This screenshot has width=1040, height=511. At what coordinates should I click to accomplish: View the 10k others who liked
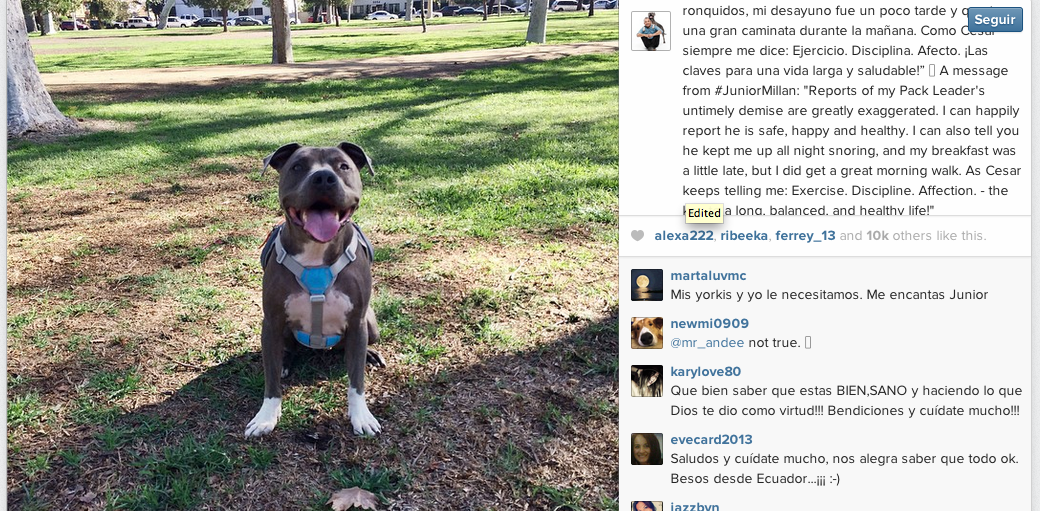click(878, 236)
